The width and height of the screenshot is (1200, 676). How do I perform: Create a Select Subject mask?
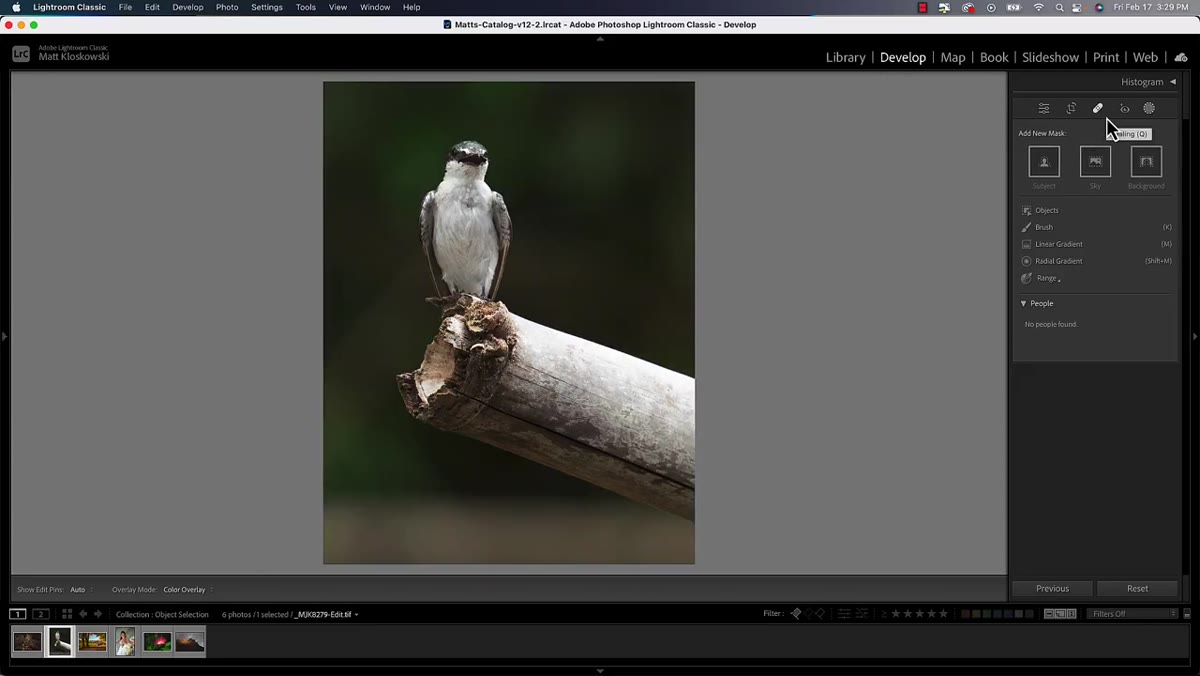1044,162
